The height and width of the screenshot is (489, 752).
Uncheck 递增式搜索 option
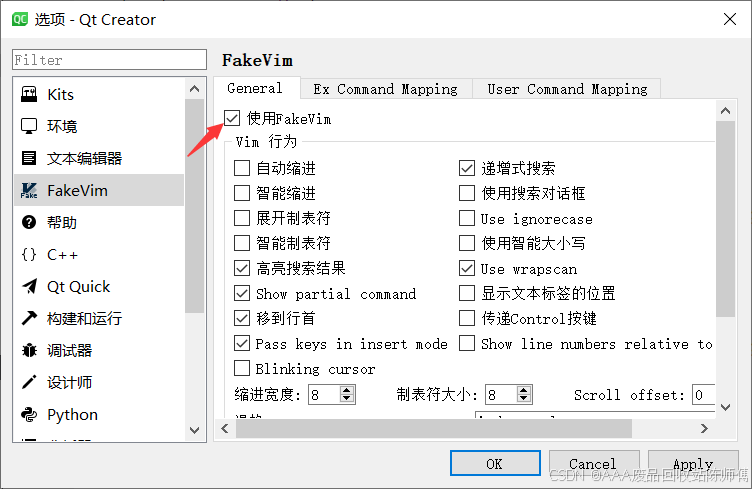tap(467, 168)
